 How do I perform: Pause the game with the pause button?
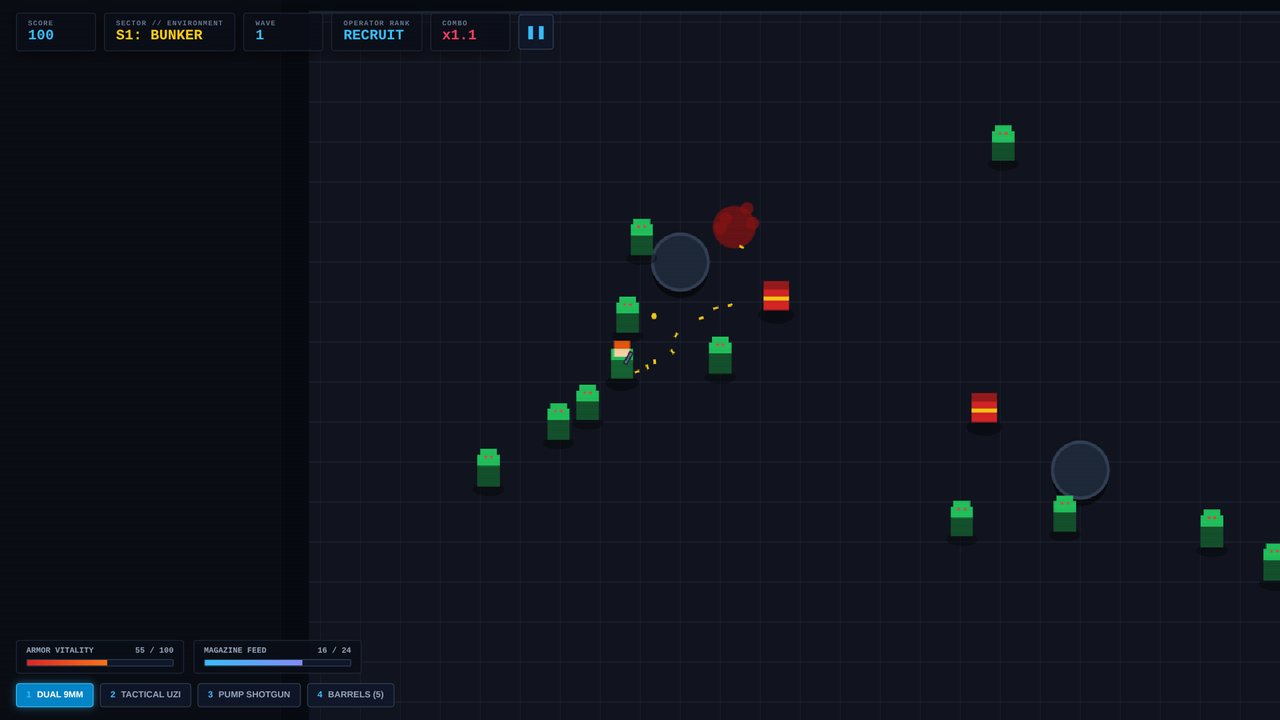click(x=536, y=32)
